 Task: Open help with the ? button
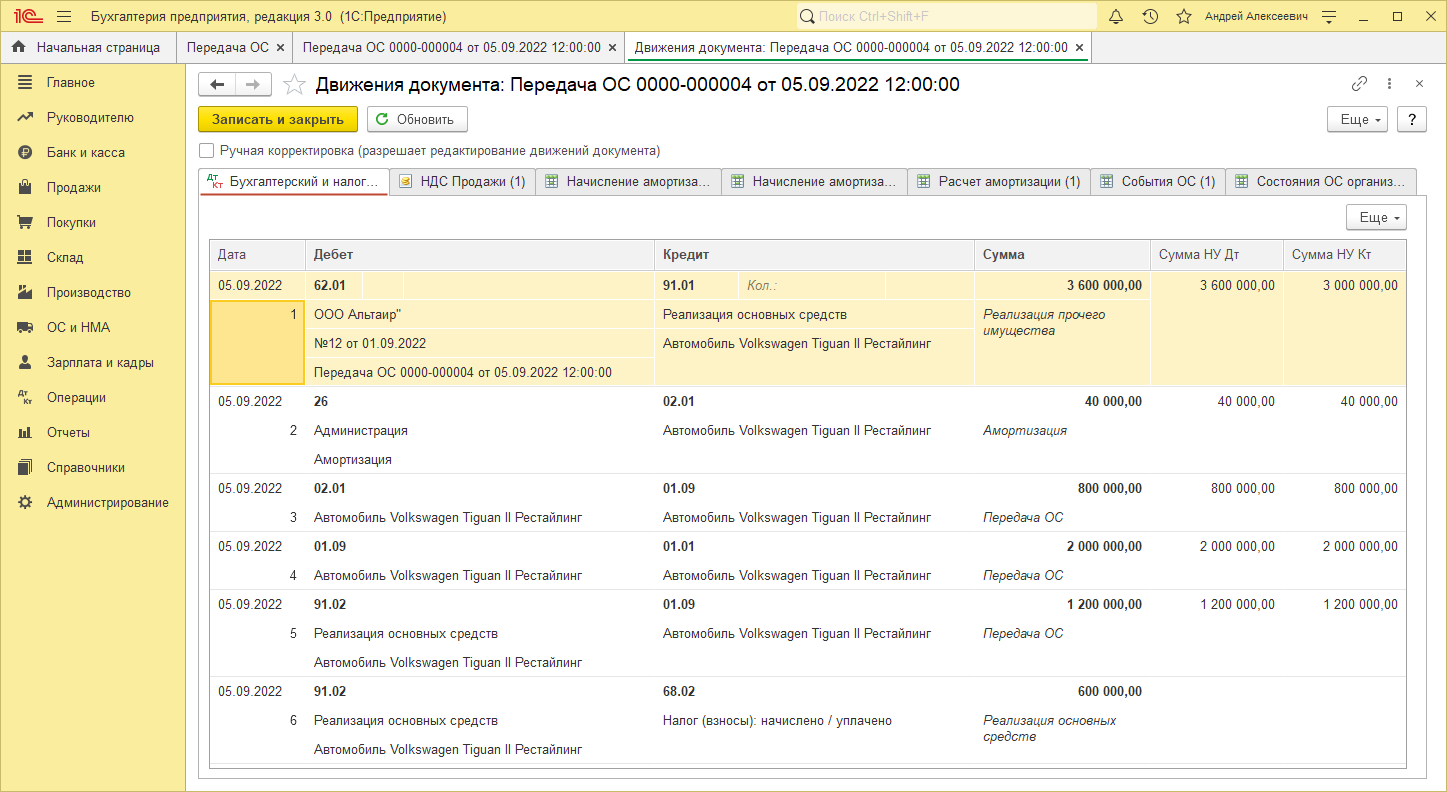click(1411, 119)
